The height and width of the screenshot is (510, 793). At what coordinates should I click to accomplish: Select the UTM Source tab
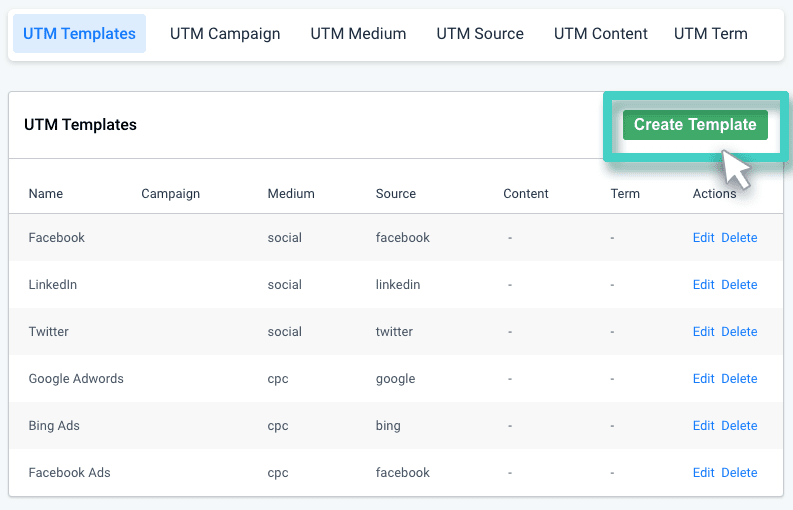coord(480,34)
